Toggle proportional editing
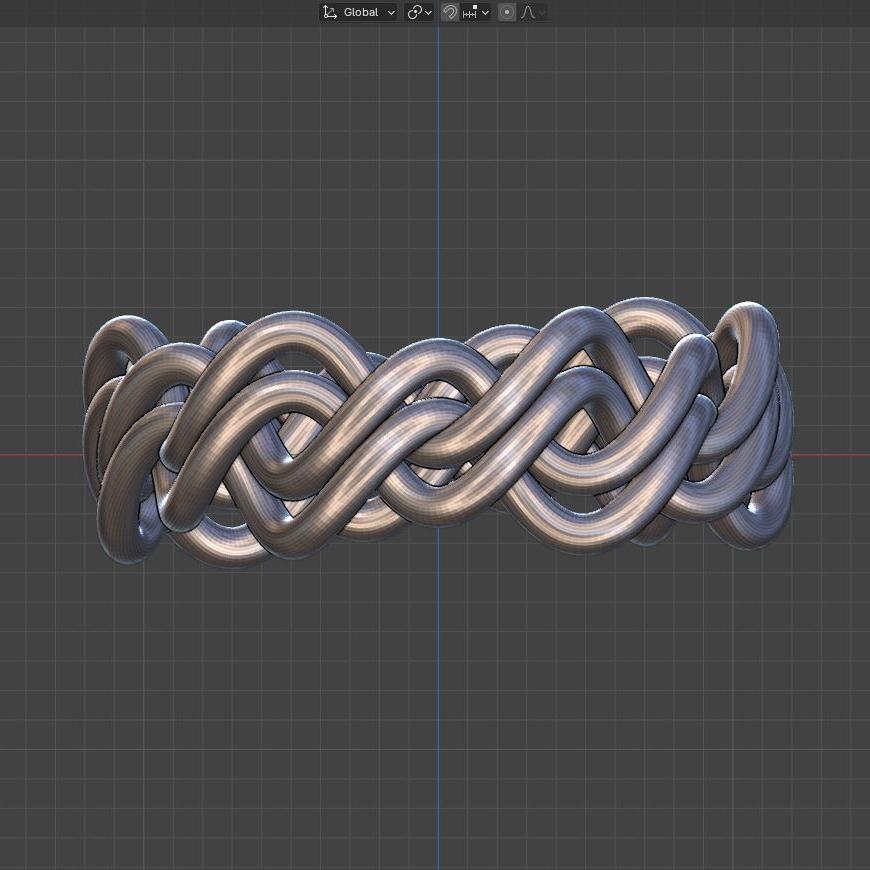Screen dimensions: 870x870 click(507, 12)
